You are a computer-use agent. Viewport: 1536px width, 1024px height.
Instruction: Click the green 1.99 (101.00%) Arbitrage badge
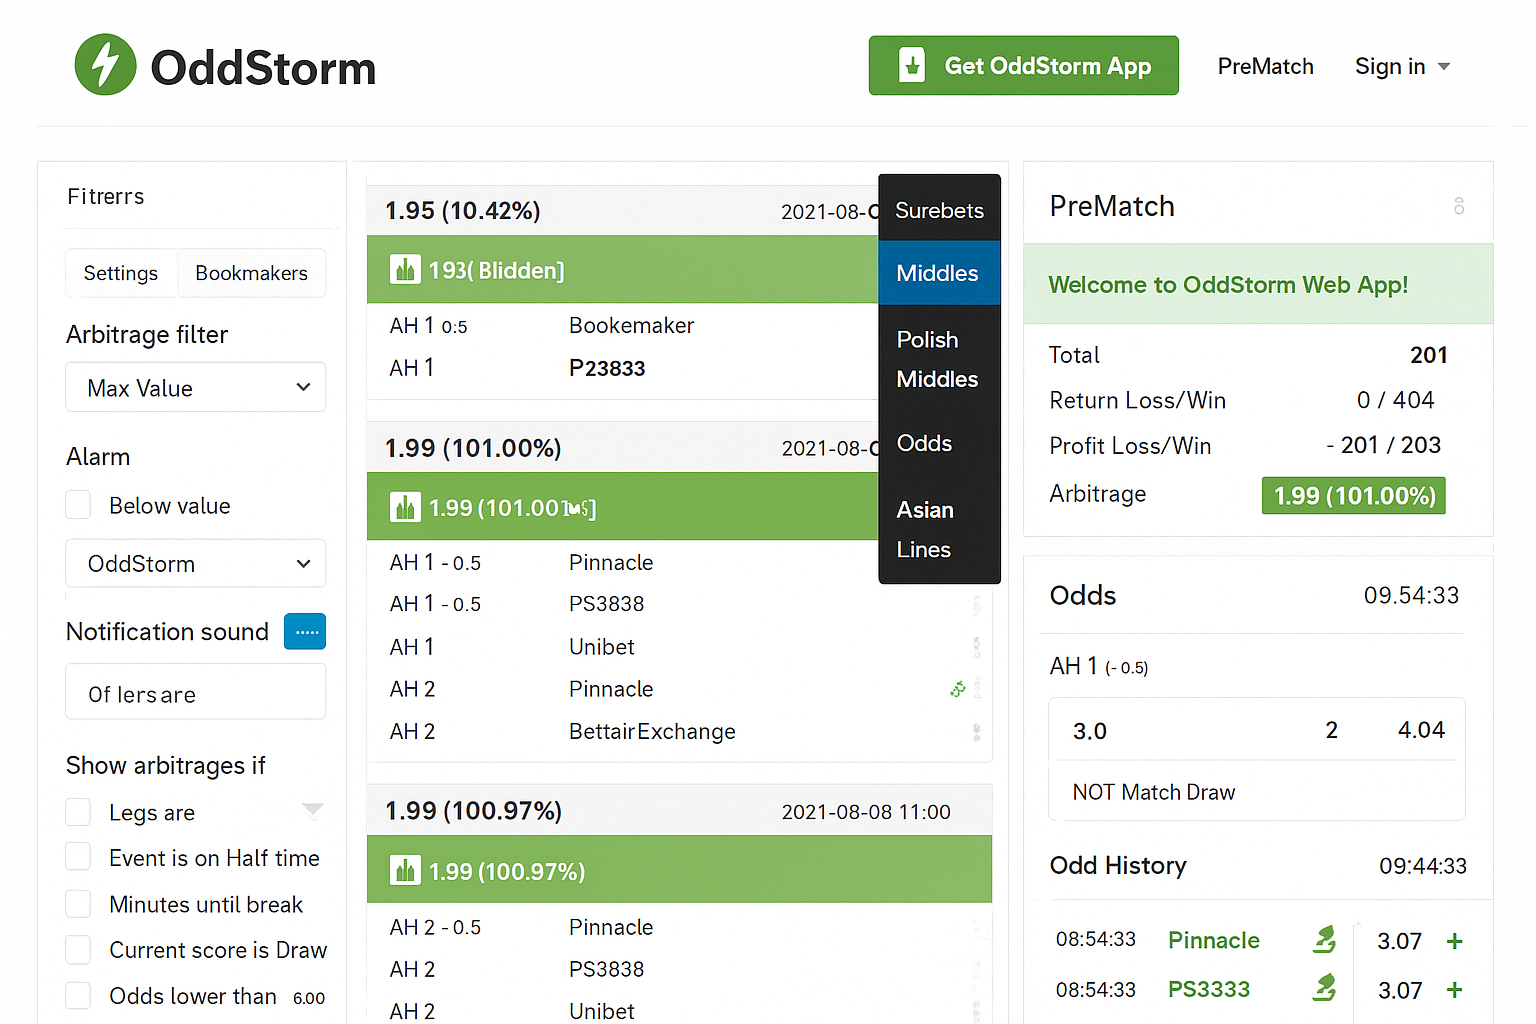[x=1353, y=496]
